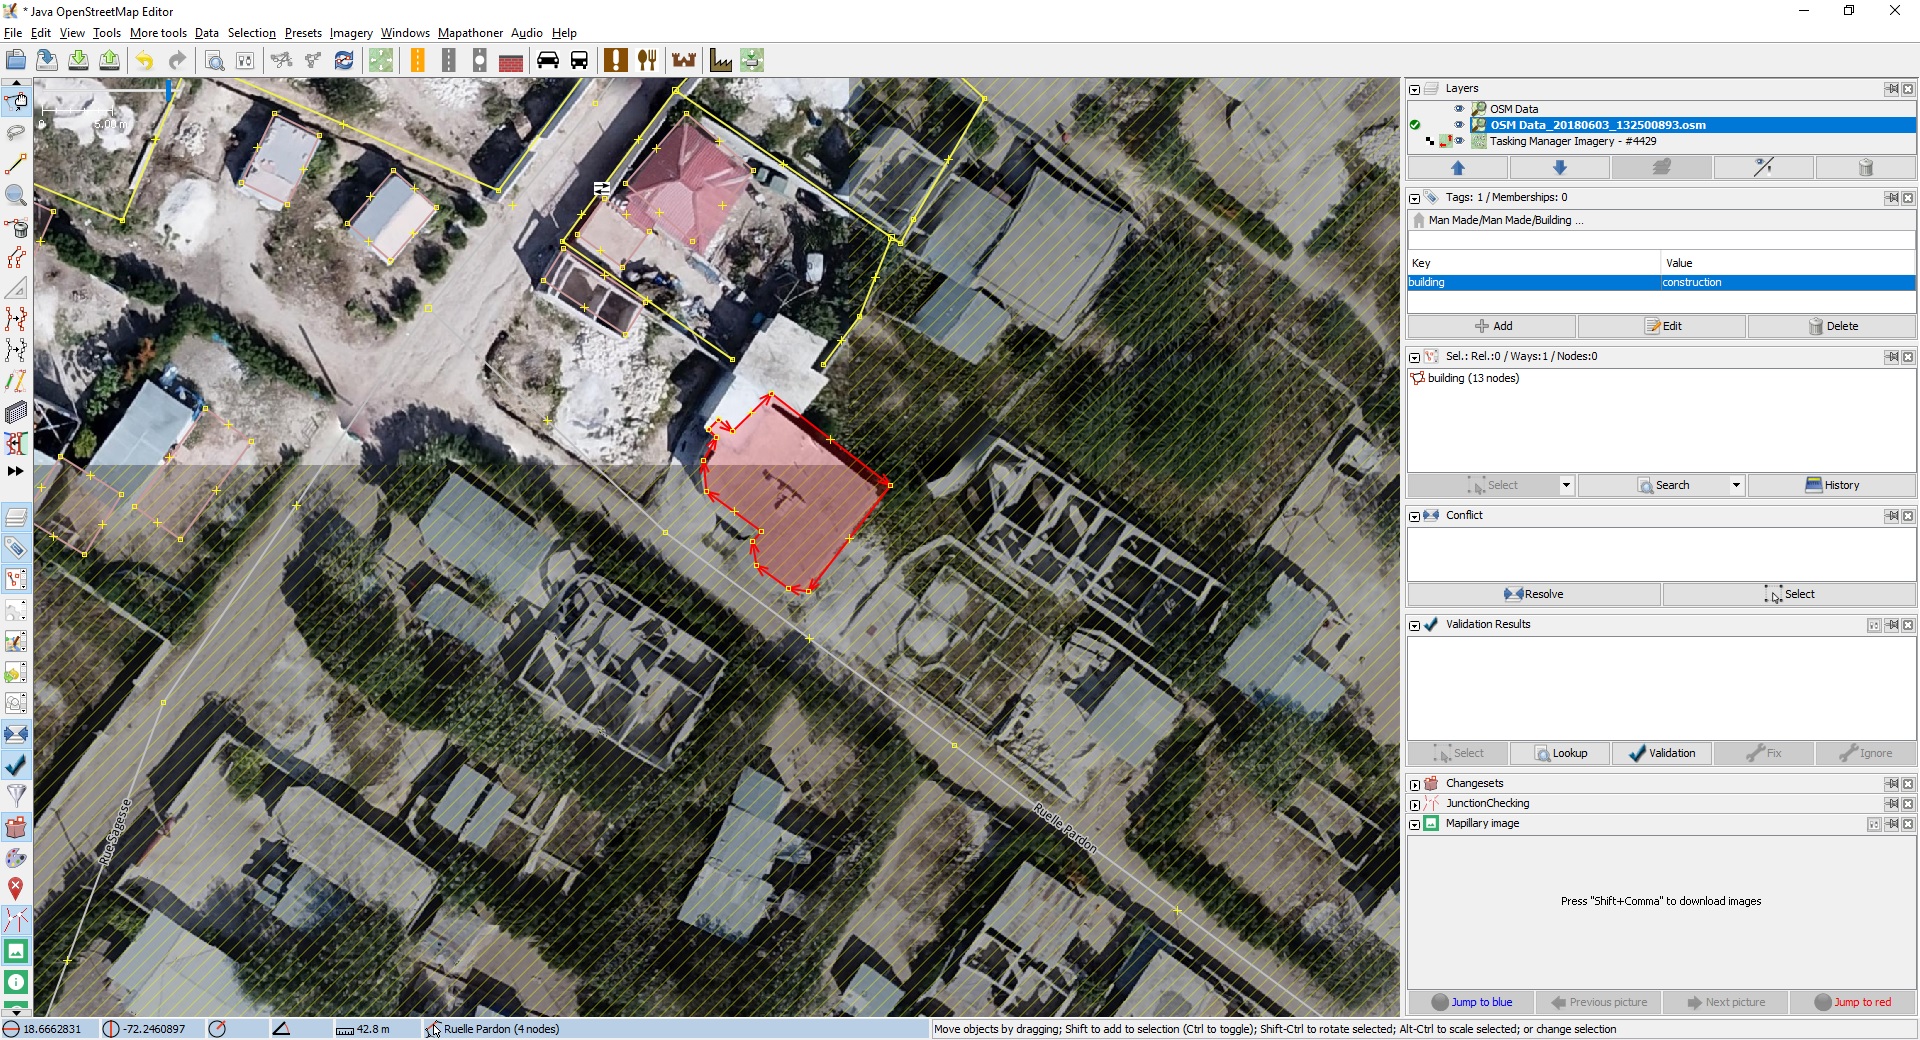
Task: Click the trash icon to delete layer
Action: tap(1865, 168)
